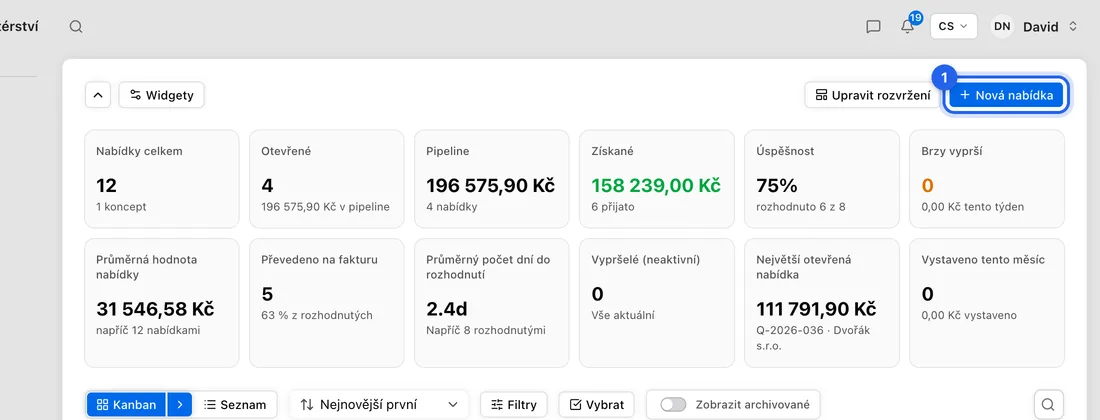Click the 2.4d average days value

tap(447, 309)
